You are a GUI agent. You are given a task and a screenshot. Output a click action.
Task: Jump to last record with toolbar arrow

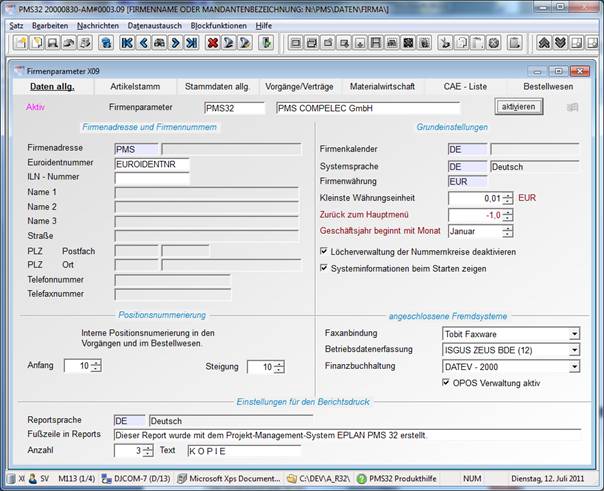191,43
